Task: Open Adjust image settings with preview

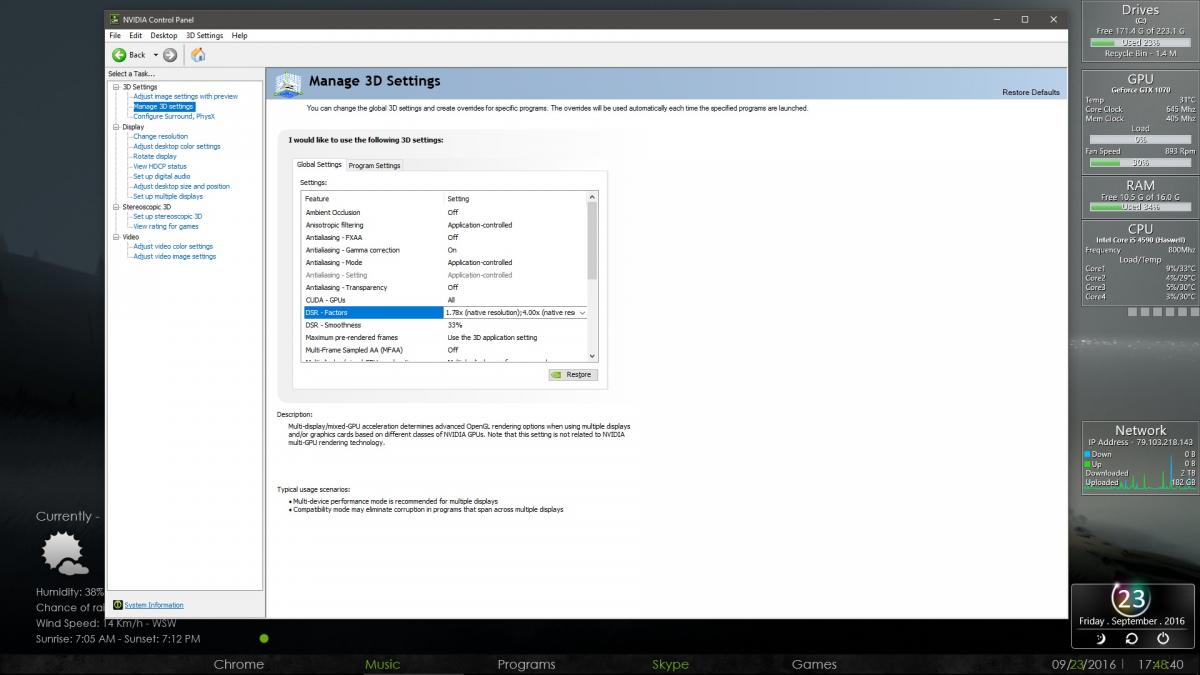Action: coord(186,97)
